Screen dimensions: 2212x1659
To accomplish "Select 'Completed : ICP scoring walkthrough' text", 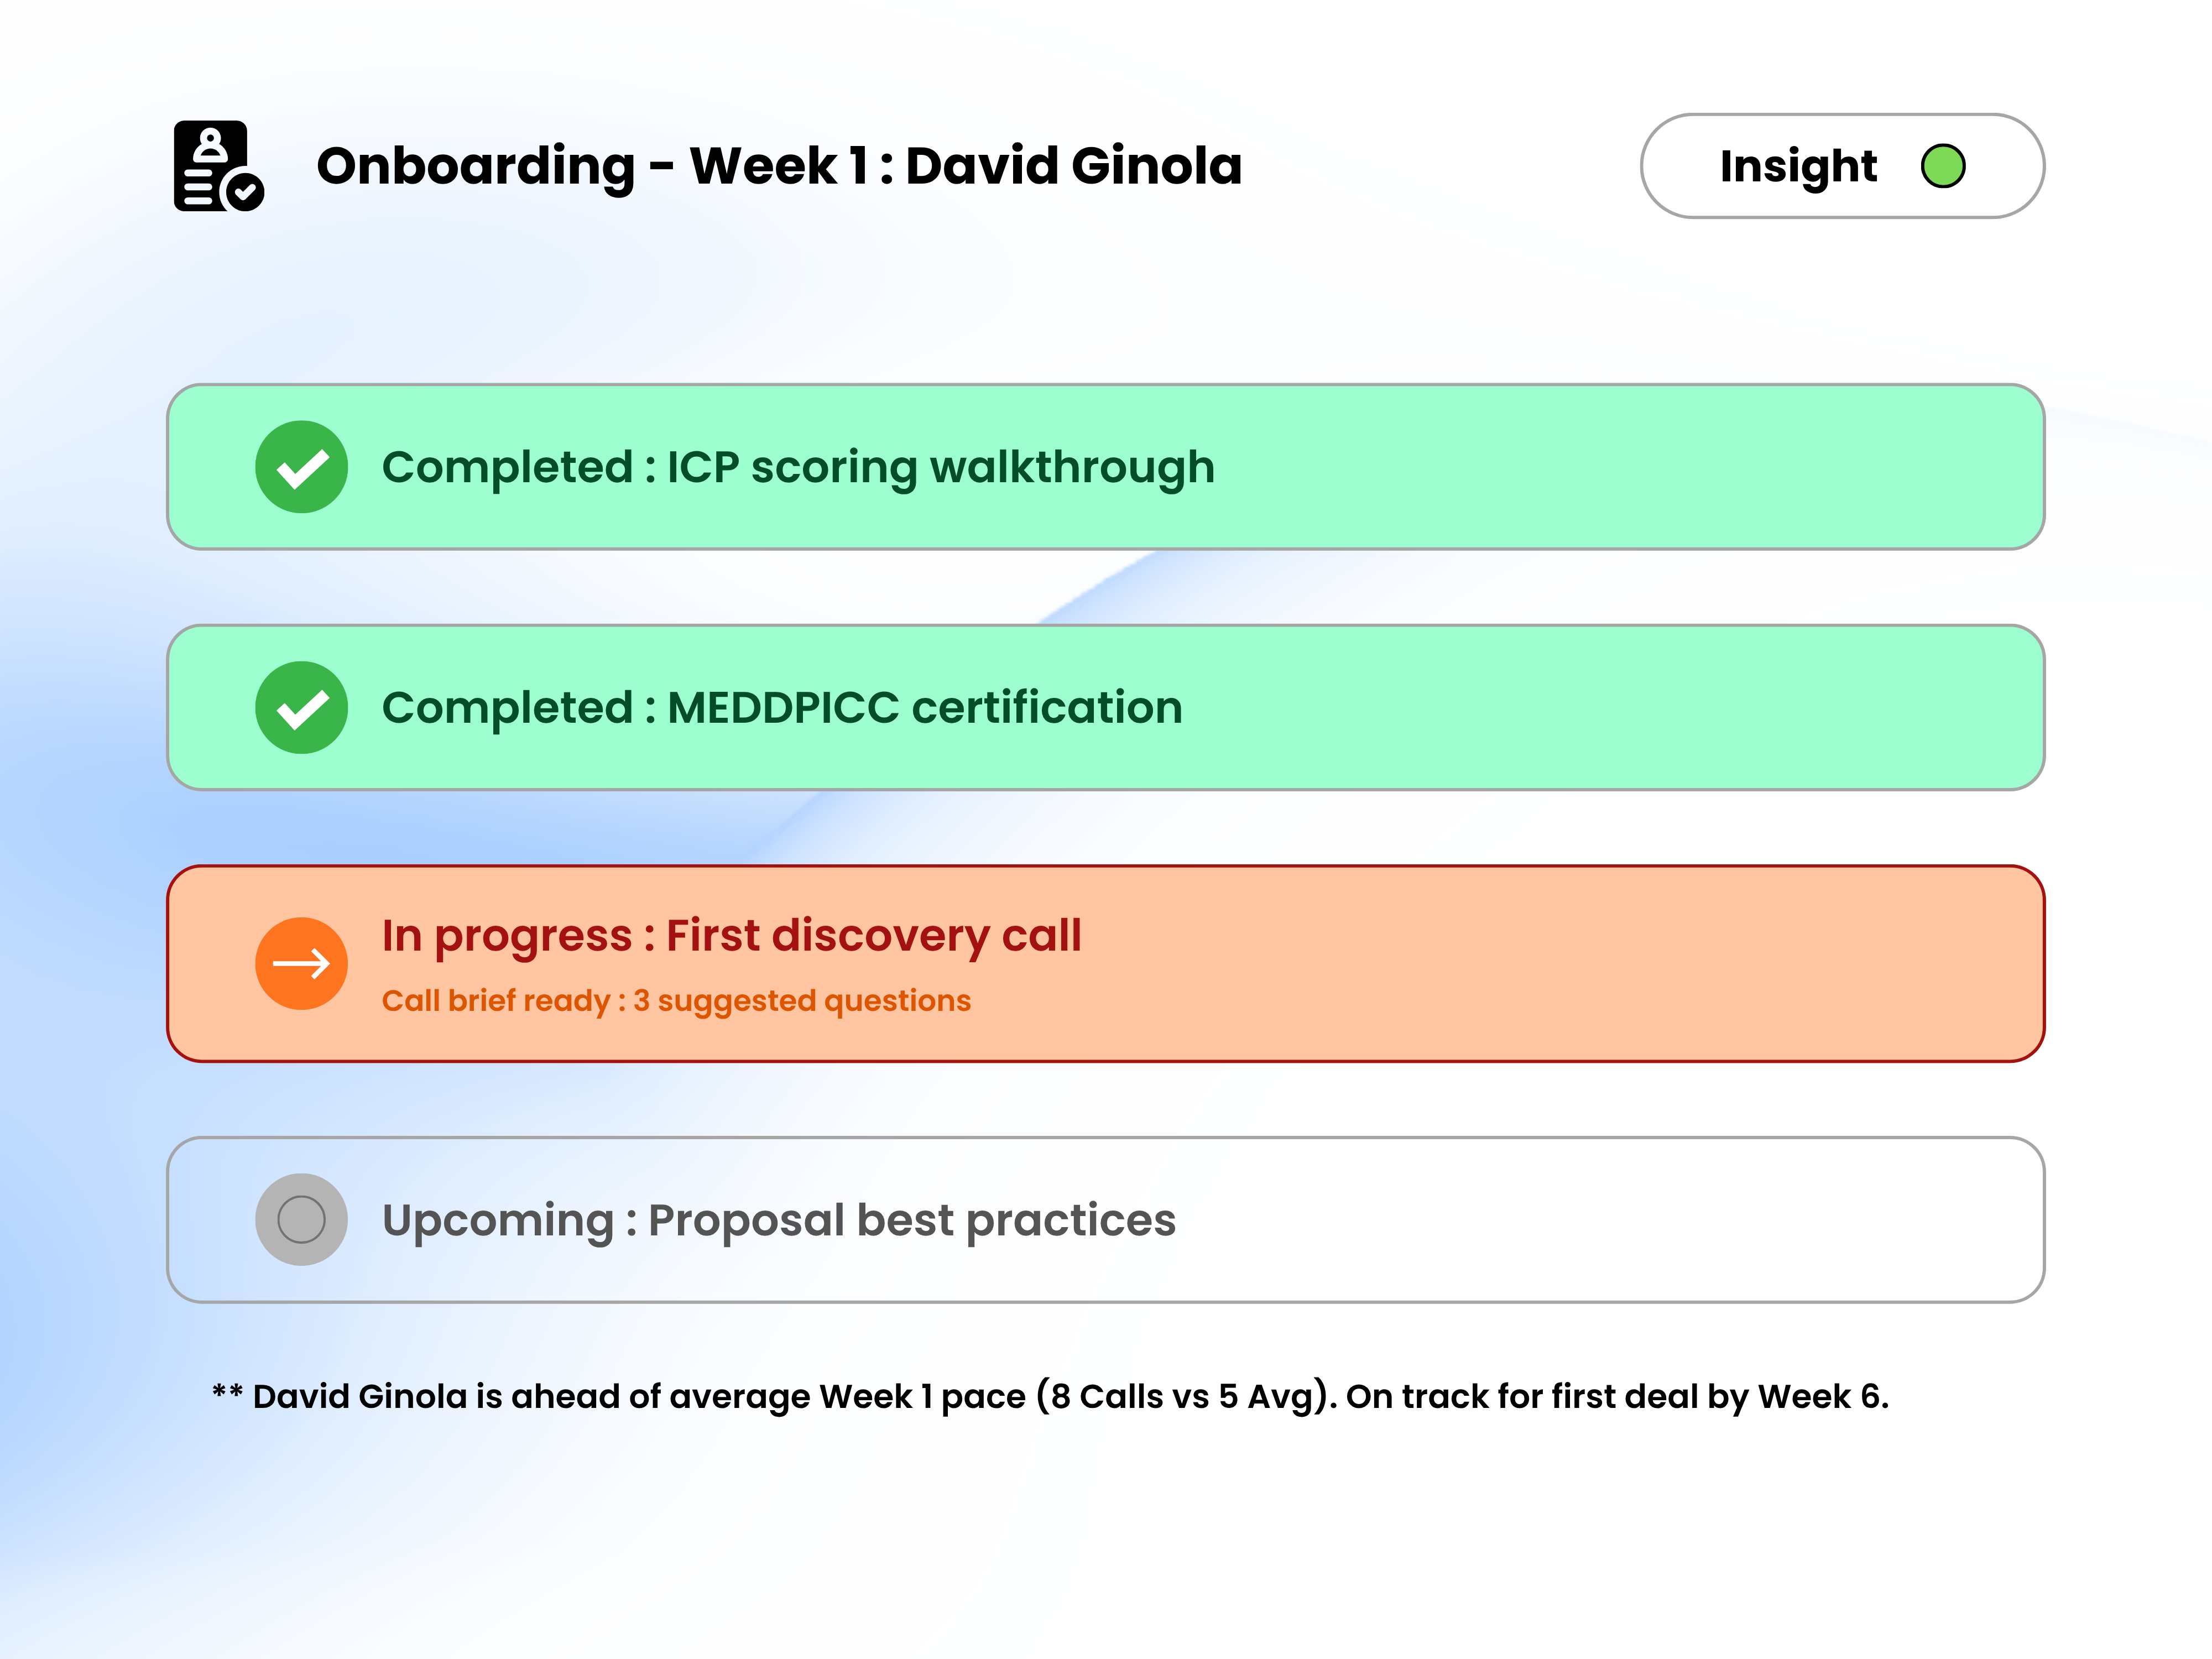I will 798,467.
